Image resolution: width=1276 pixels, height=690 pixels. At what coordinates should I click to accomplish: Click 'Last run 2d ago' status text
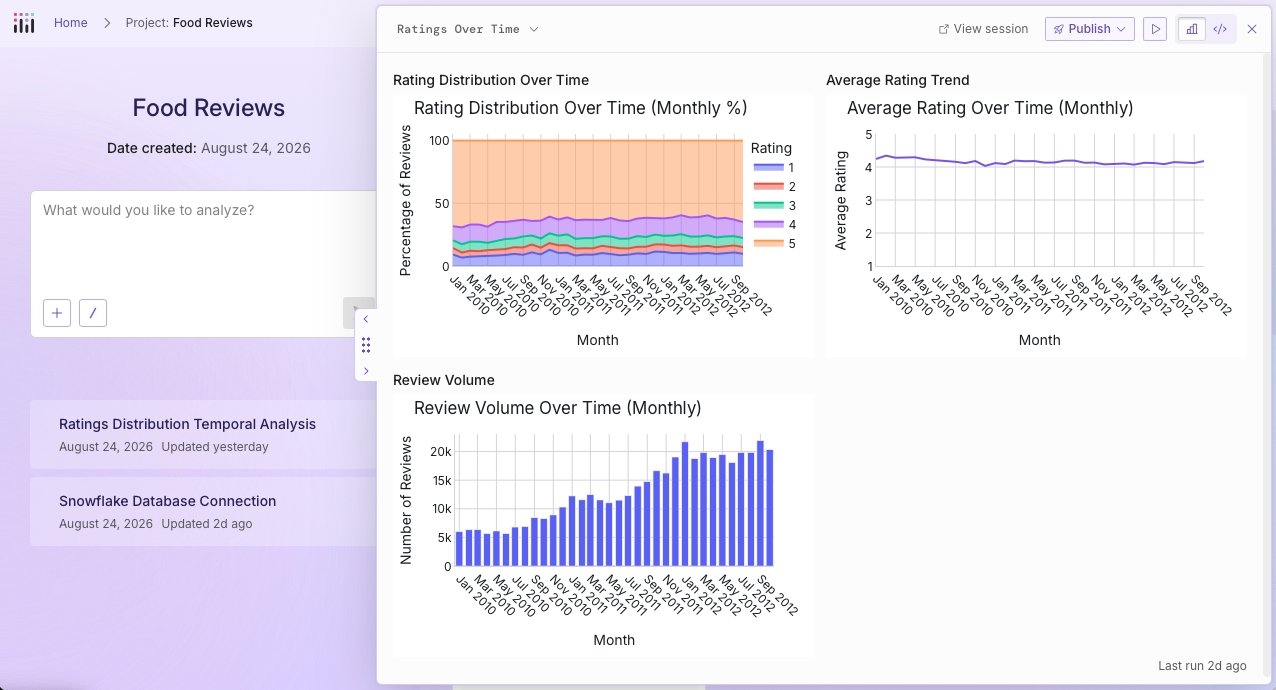[1202, 665]
